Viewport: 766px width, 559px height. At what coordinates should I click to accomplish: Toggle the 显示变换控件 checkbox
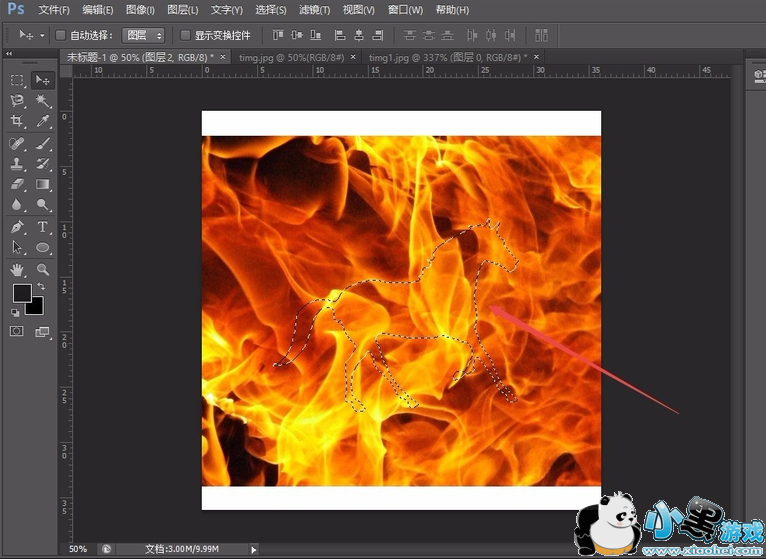tap(185, 35)
